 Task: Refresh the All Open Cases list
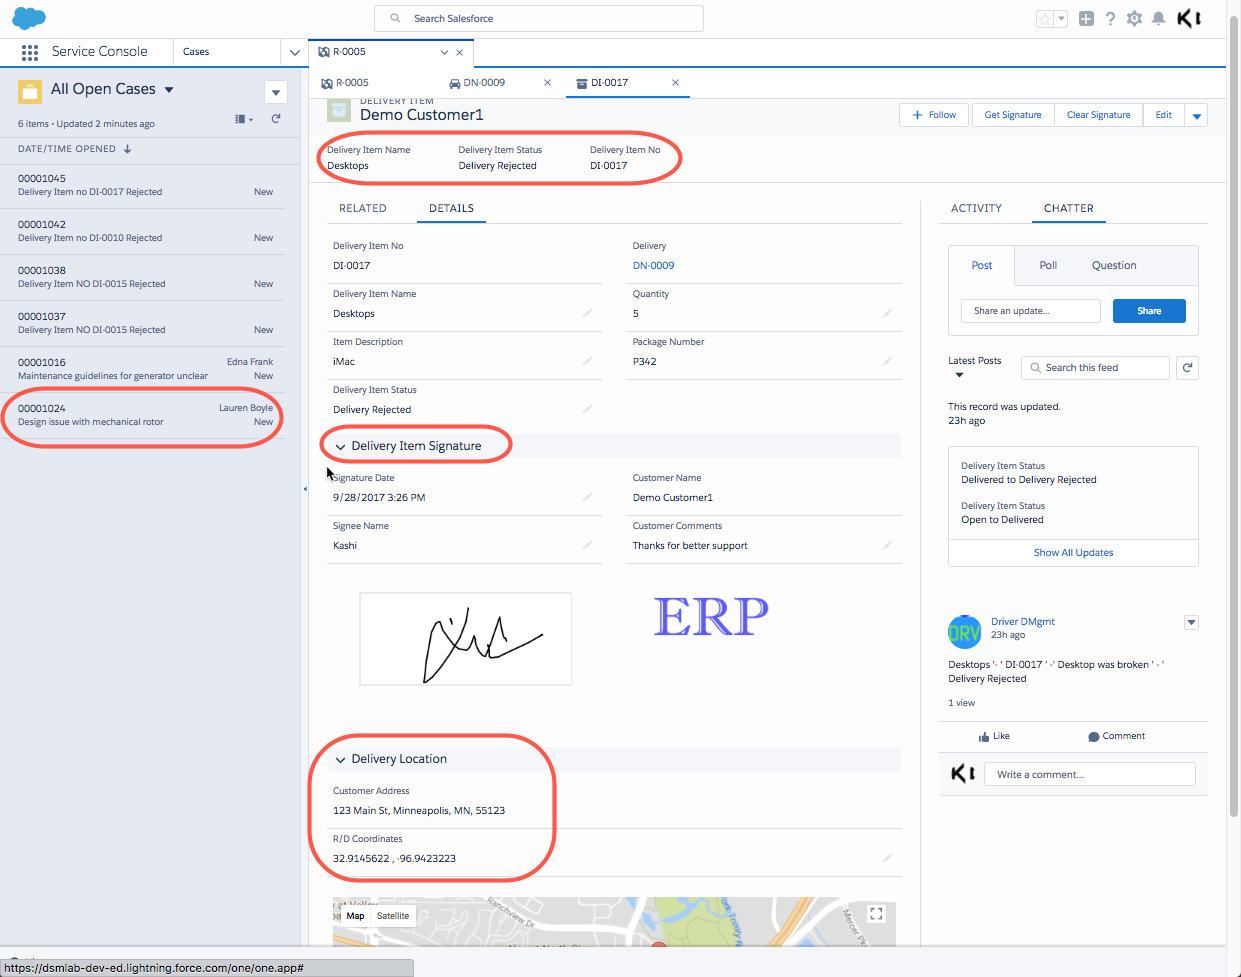pyautogui.click(x=276, y=119)
